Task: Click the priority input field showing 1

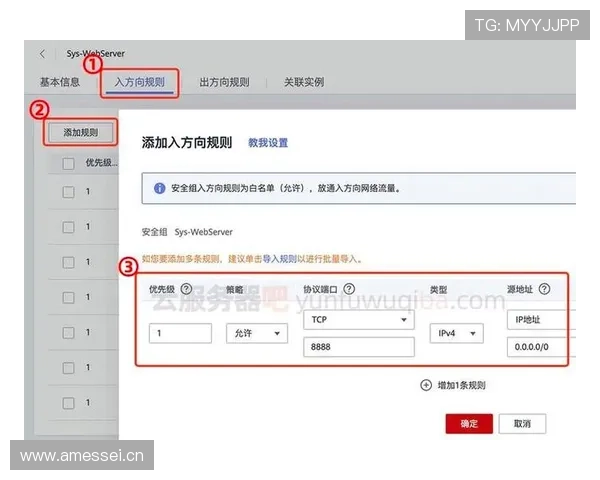Action: [x=180, y=333]
